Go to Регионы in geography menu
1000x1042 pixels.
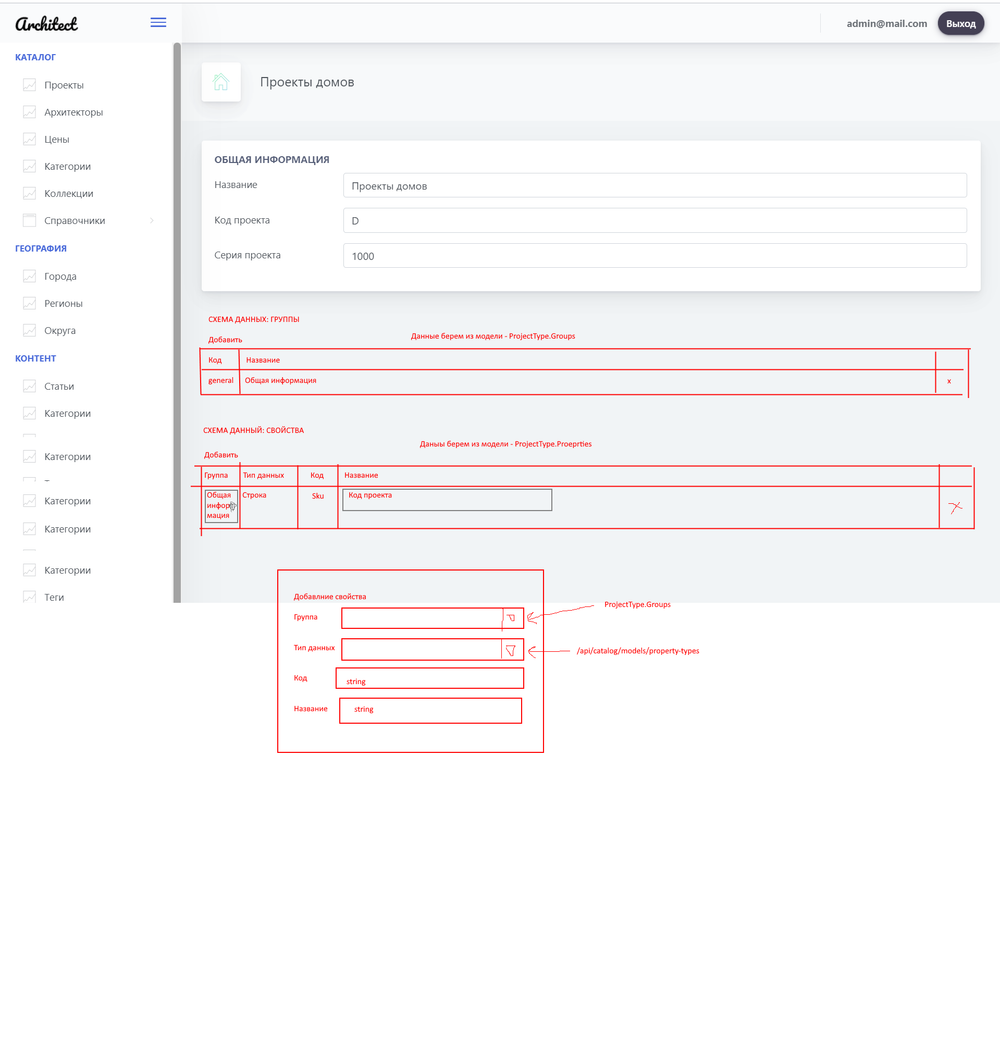[63, 304]
